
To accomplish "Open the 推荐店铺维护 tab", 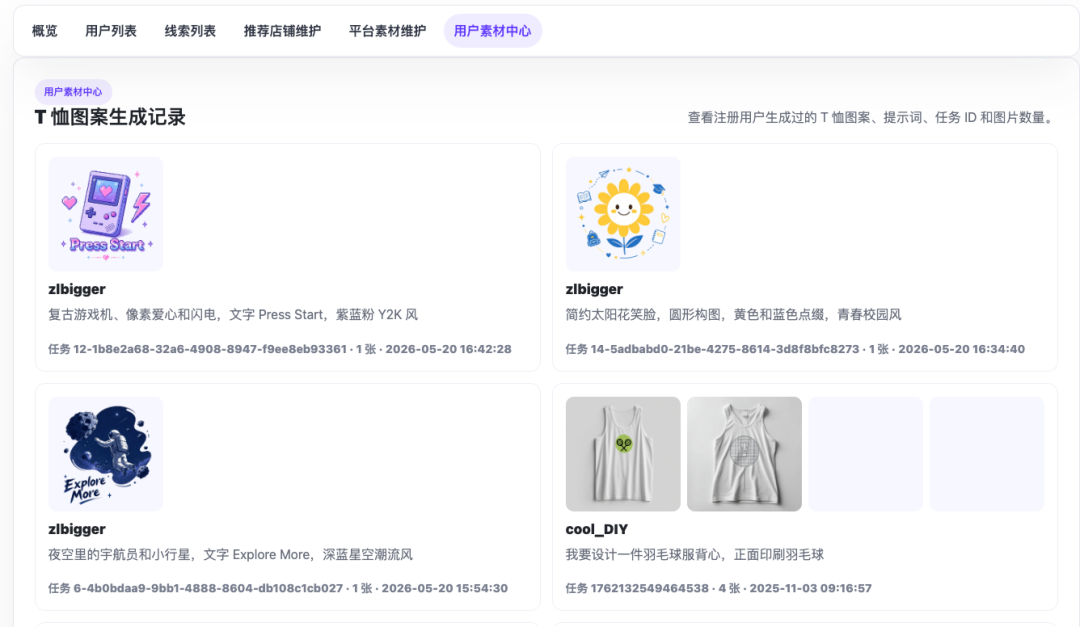I will (x=282, y=31).
